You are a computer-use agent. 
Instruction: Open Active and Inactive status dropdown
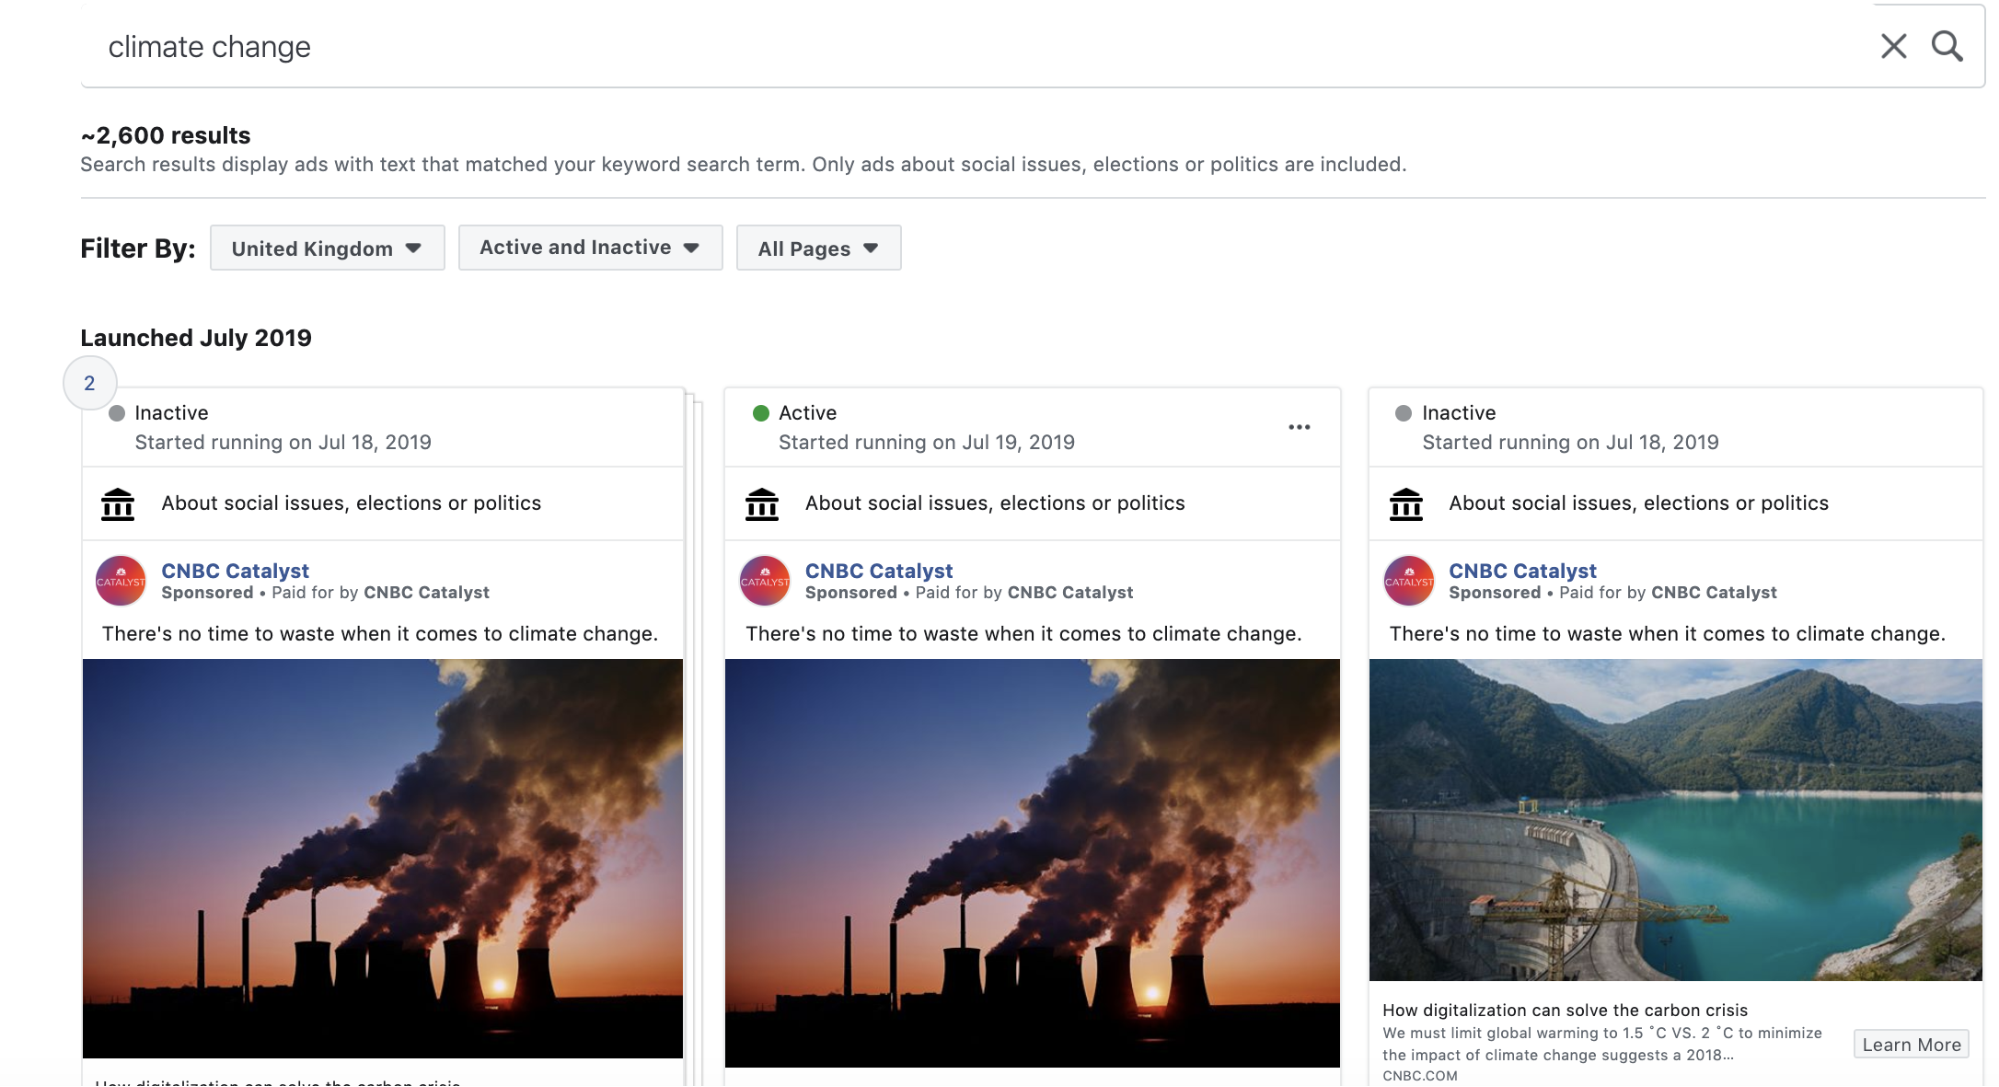tap(590, 247)
